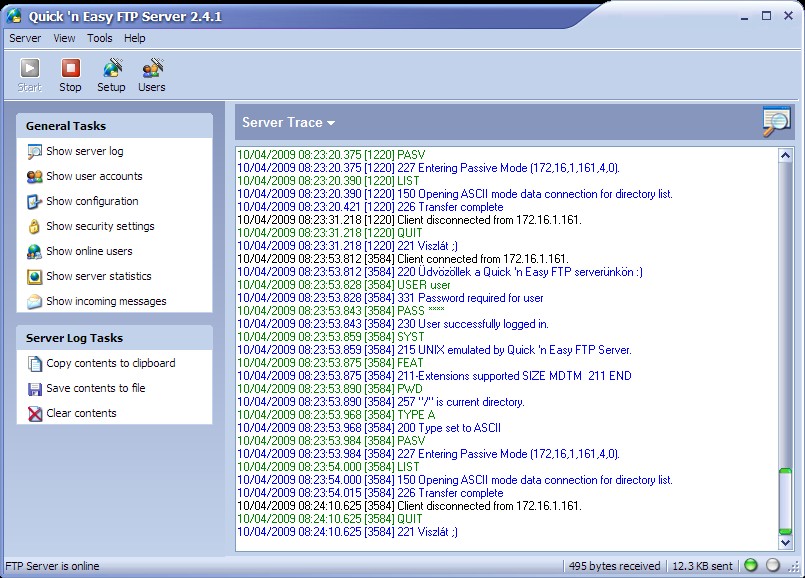The image size is (805, 578).
Task: Click the Copy contents to clipboard icon
Action: (34, 363)
